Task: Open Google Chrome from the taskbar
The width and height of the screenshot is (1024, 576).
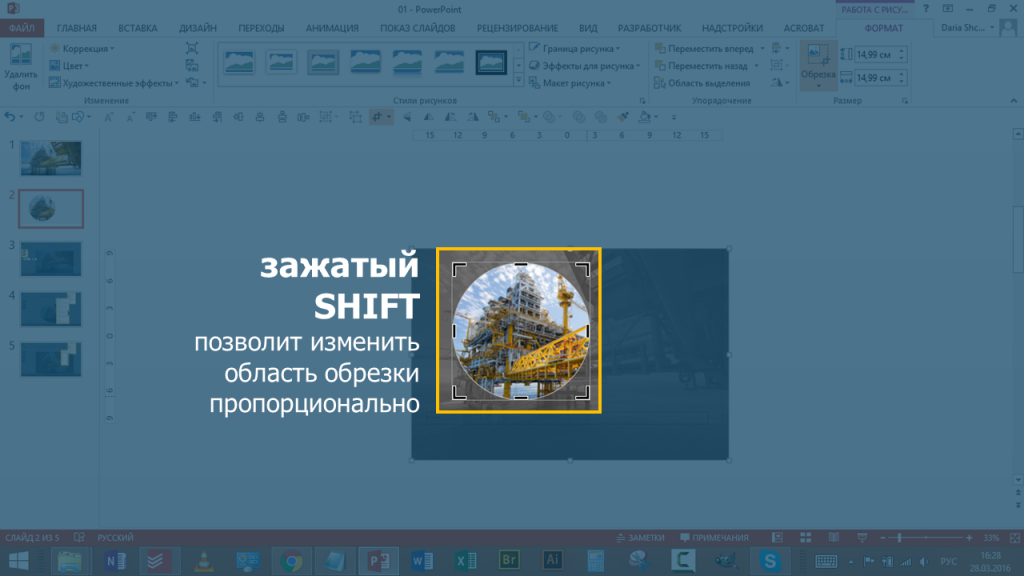Action: 292,560
